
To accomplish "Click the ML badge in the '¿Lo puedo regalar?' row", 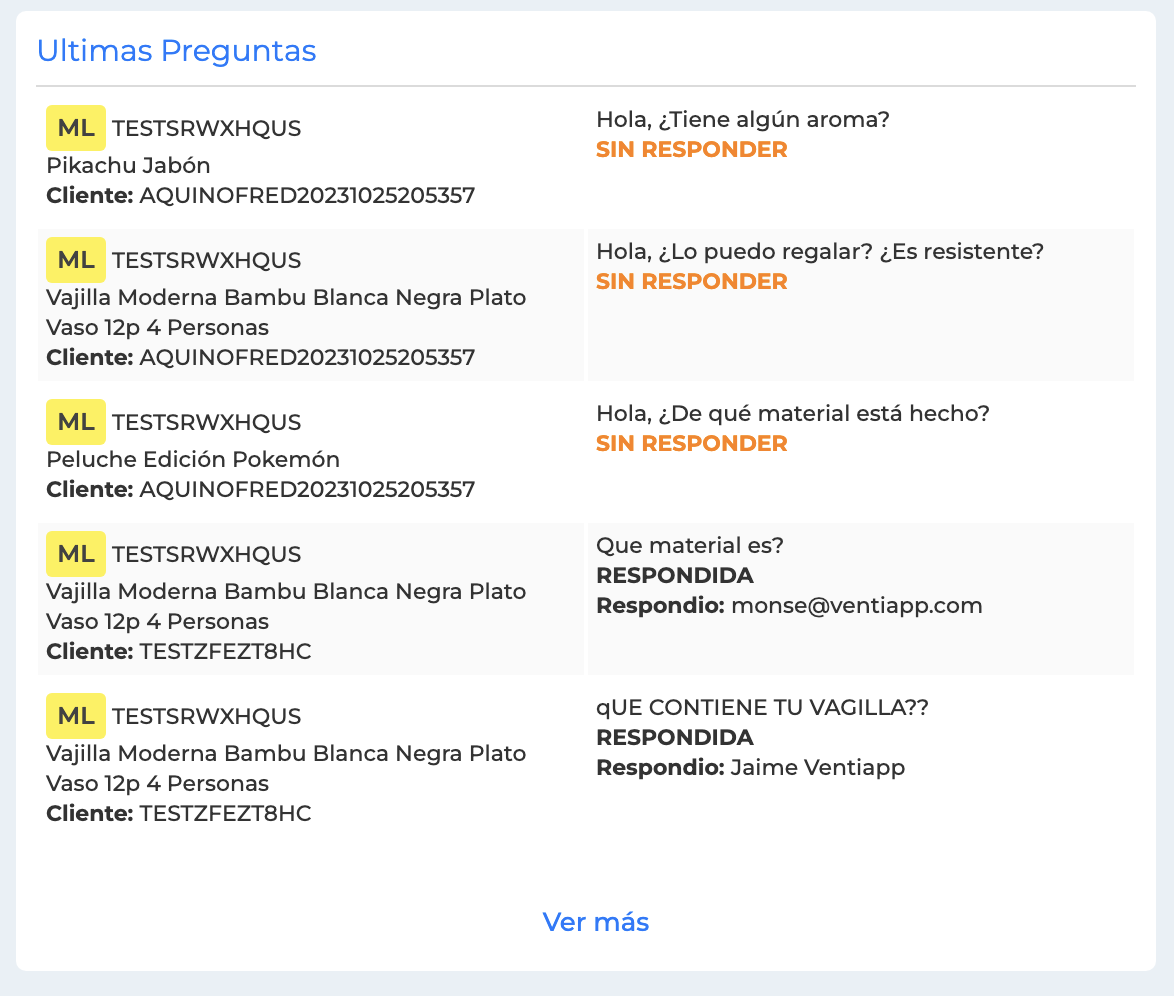I will [76, 260].
